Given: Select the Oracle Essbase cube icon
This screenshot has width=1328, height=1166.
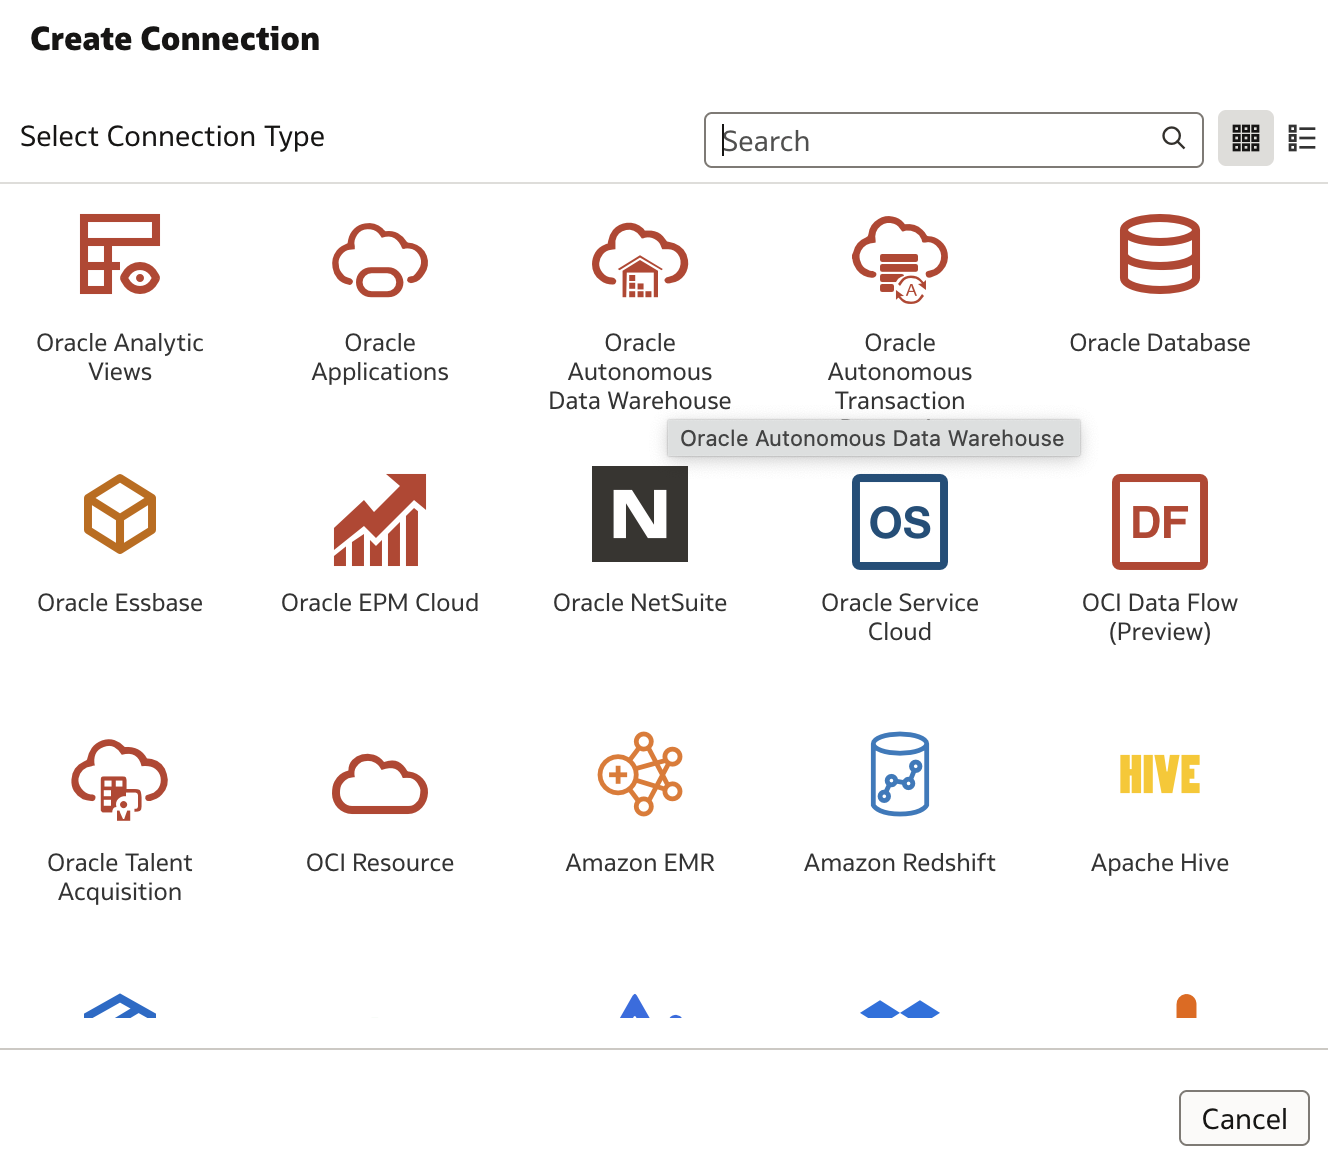Looking at the screenshot, I should pyautogui.click(x=120, y=514).
